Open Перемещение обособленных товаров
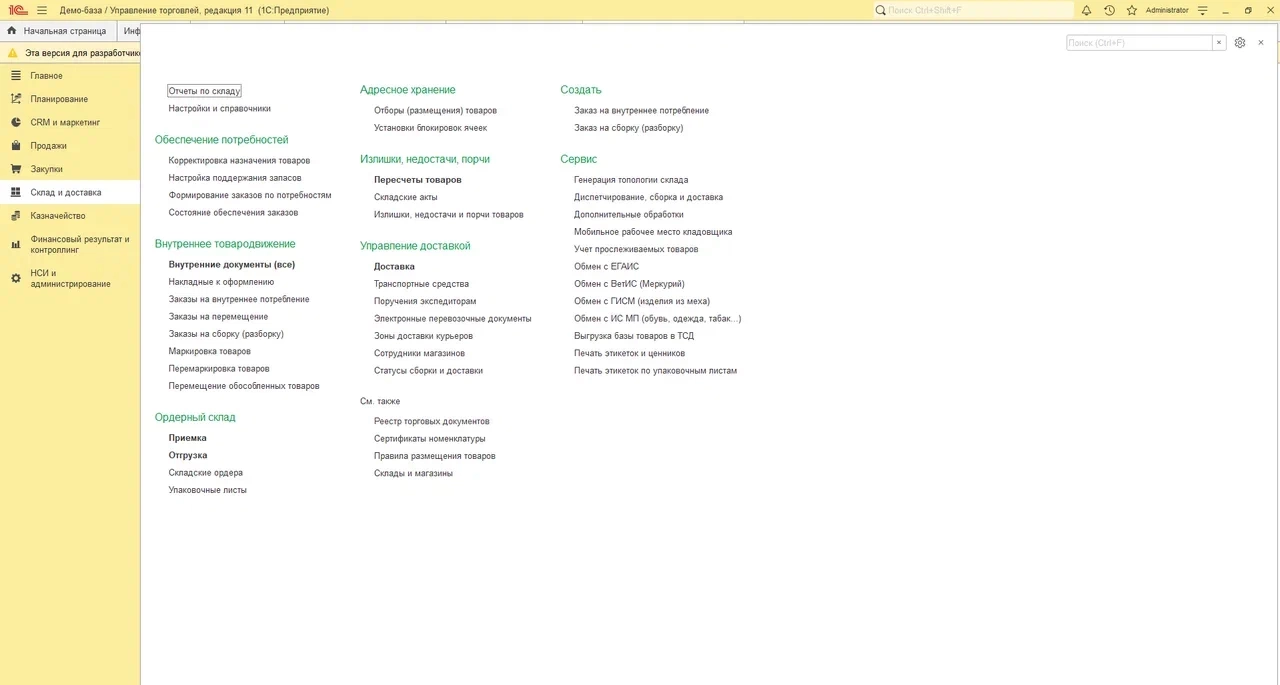This screenshot has height=685, width=1280. [244, 386]
